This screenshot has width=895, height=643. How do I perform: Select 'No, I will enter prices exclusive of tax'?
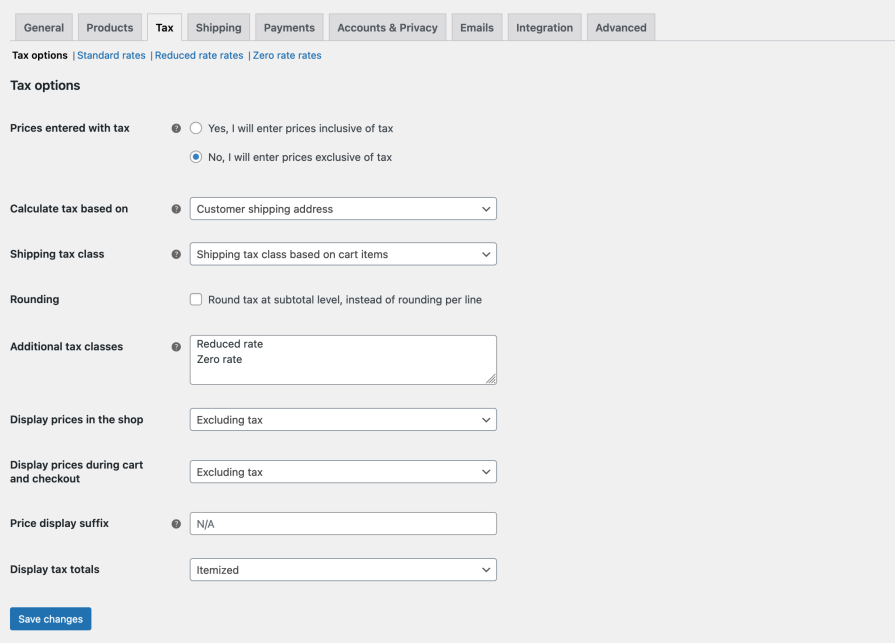[196, 157]
